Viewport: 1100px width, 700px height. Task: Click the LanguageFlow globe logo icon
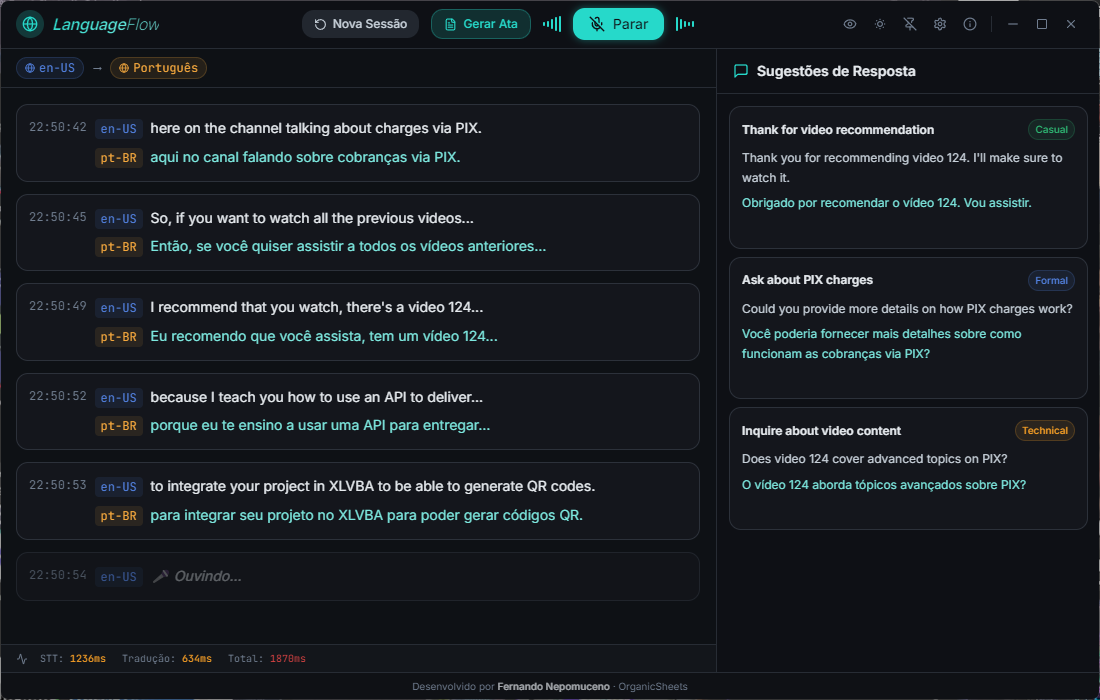point(29,24)
